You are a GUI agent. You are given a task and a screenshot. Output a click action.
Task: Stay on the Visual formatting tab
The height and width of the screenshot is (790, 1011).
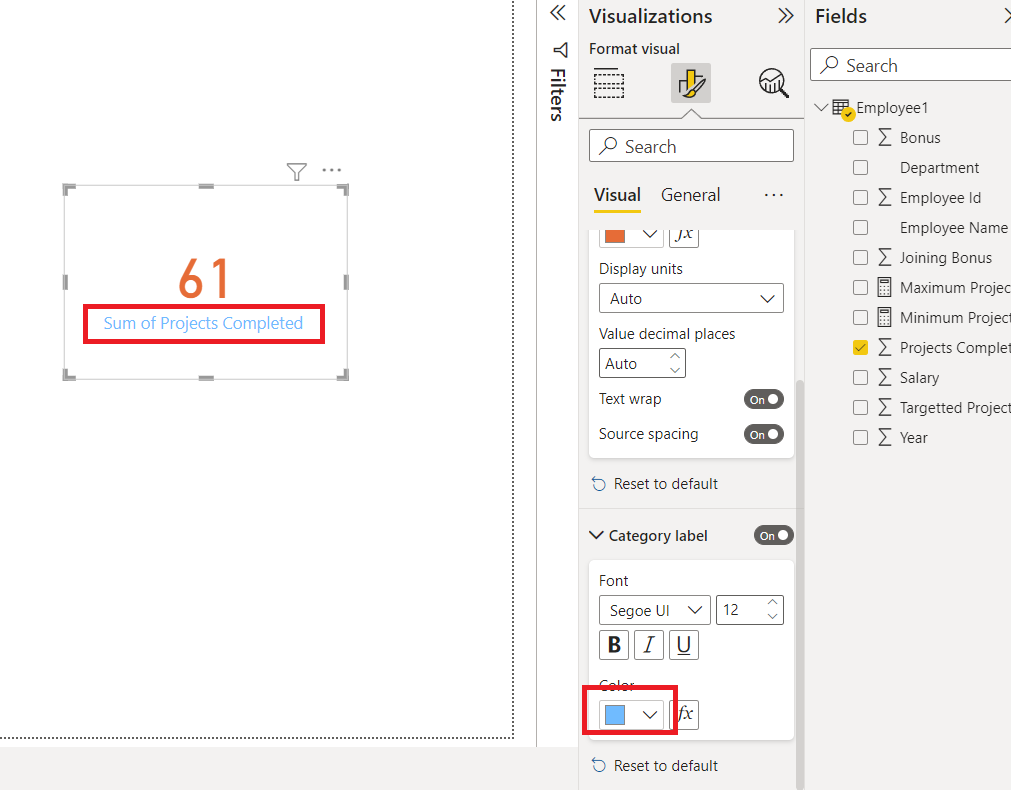tap(617, 194)
